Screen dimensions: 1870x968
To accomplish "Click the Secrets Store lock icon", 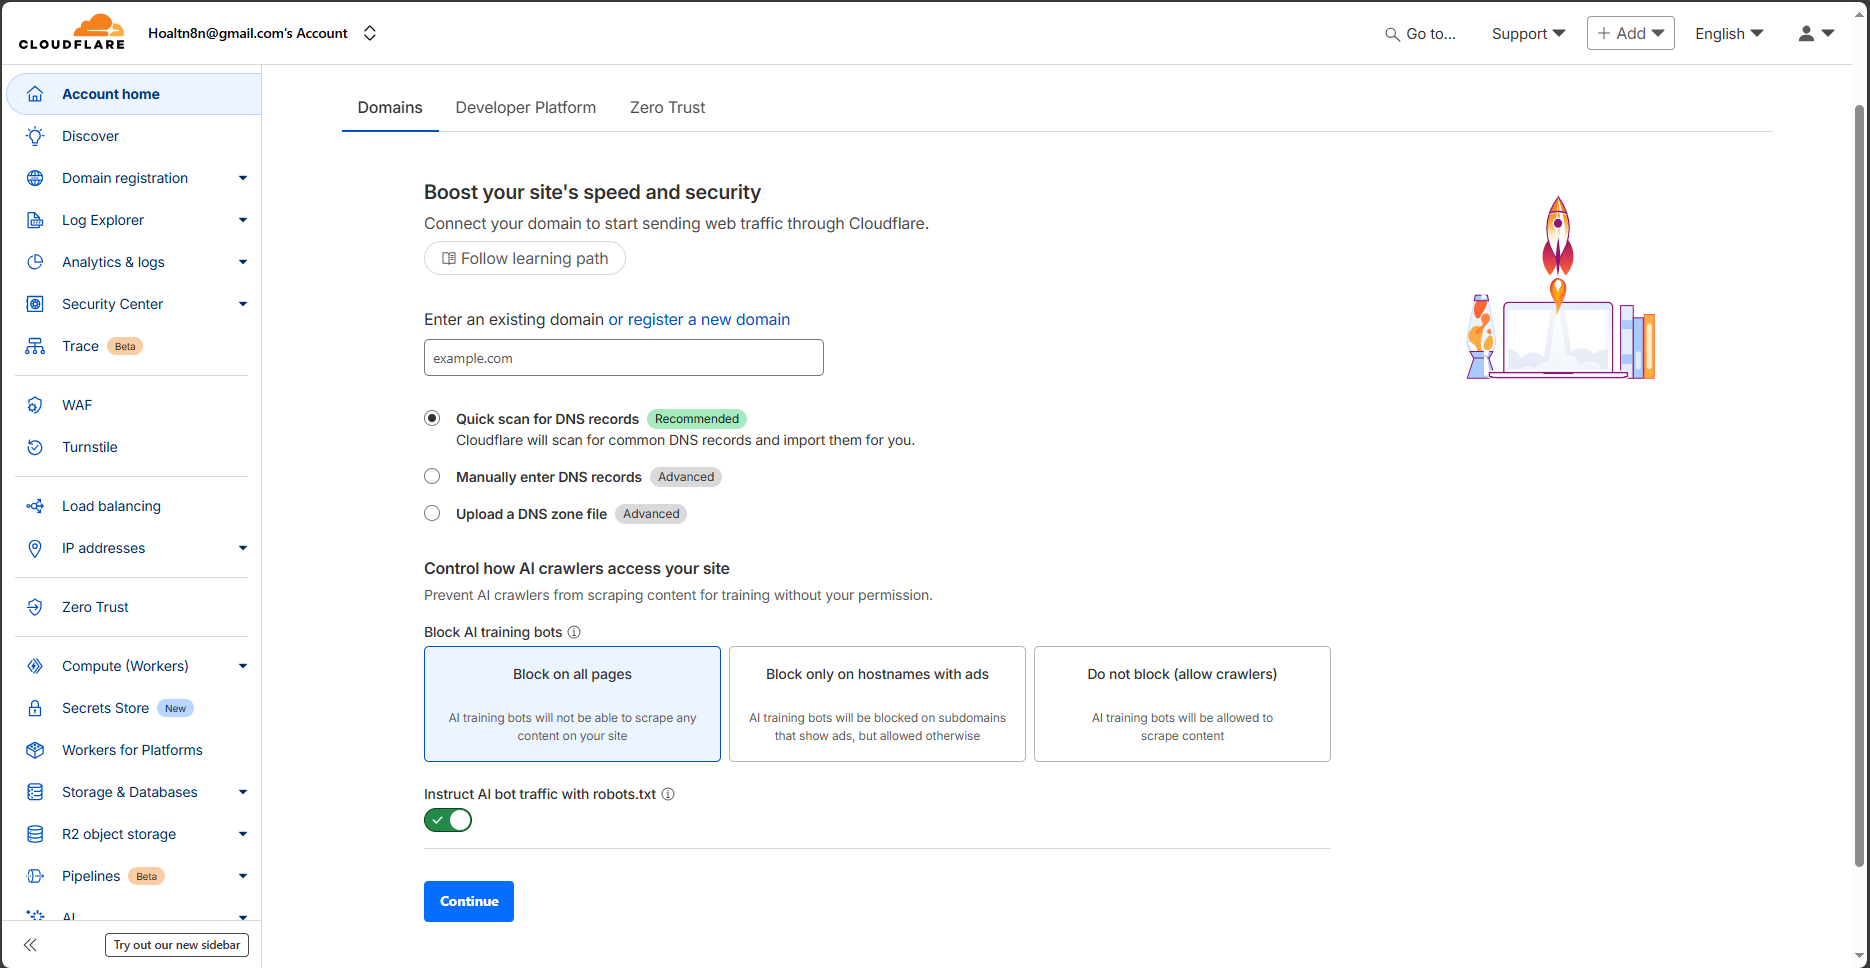I will click(x=35, y=708).
